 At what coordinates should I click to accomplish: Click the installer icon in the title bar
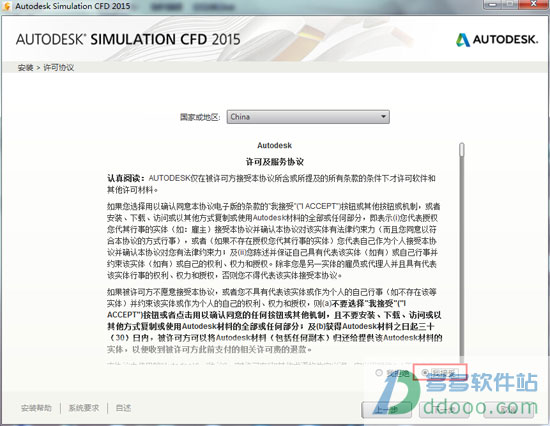pos(6,6)
